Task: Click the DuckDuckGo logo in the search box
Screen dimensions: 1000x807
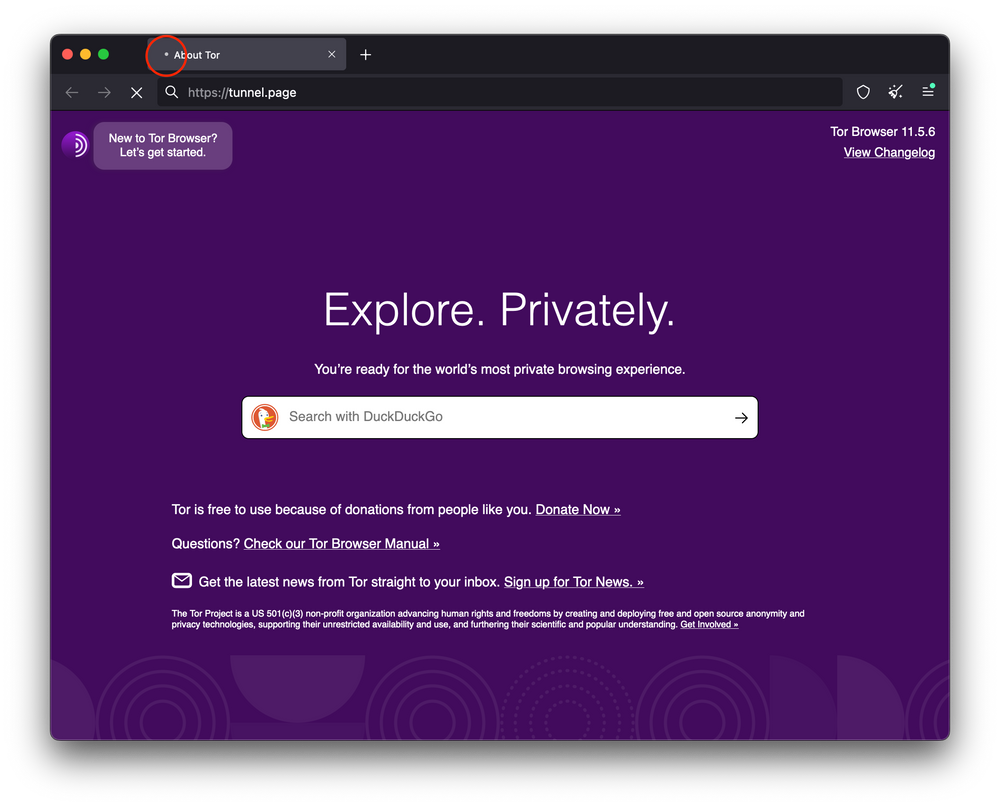Action: 265,417
